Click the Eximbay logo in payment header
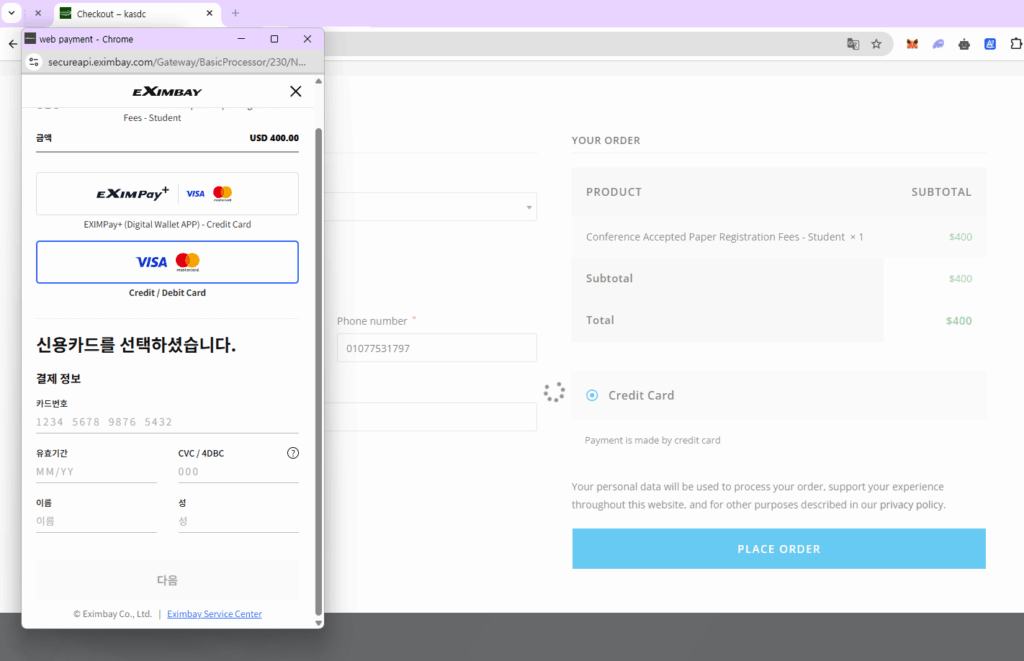The height and width of the screenshot is (661, 1024). 167,91
